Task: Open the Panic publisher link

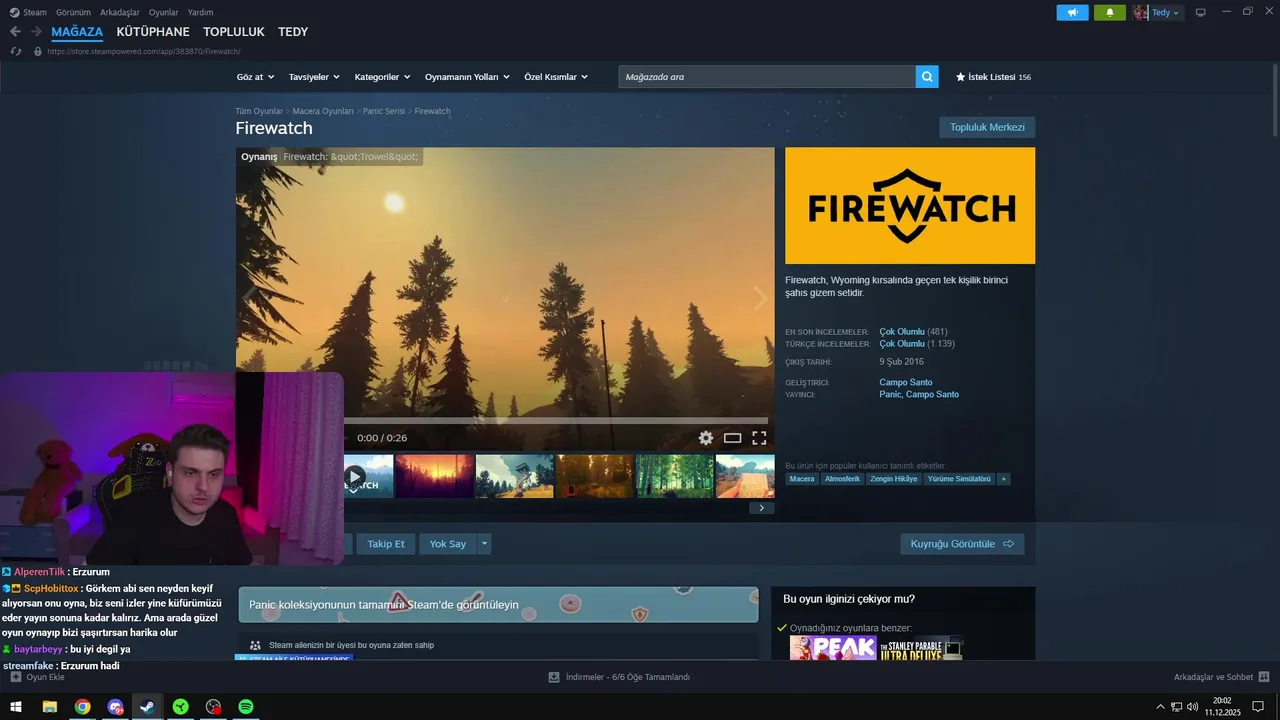Action: pos(890,394)
